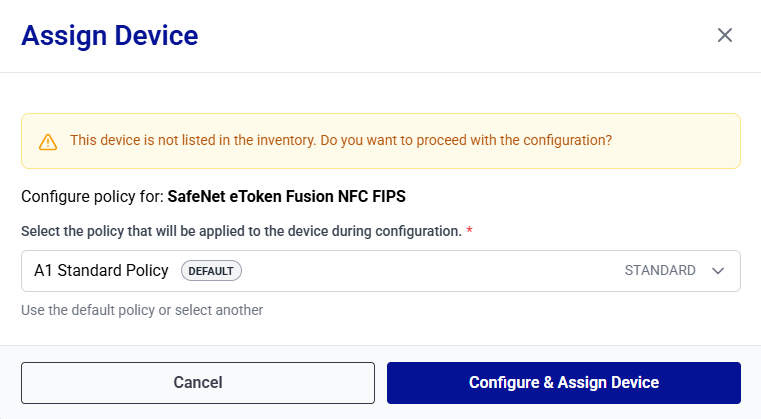Open the A1 Standard Policy selector
The width and height of the screenshot is (761, 419).
[380, 271]
